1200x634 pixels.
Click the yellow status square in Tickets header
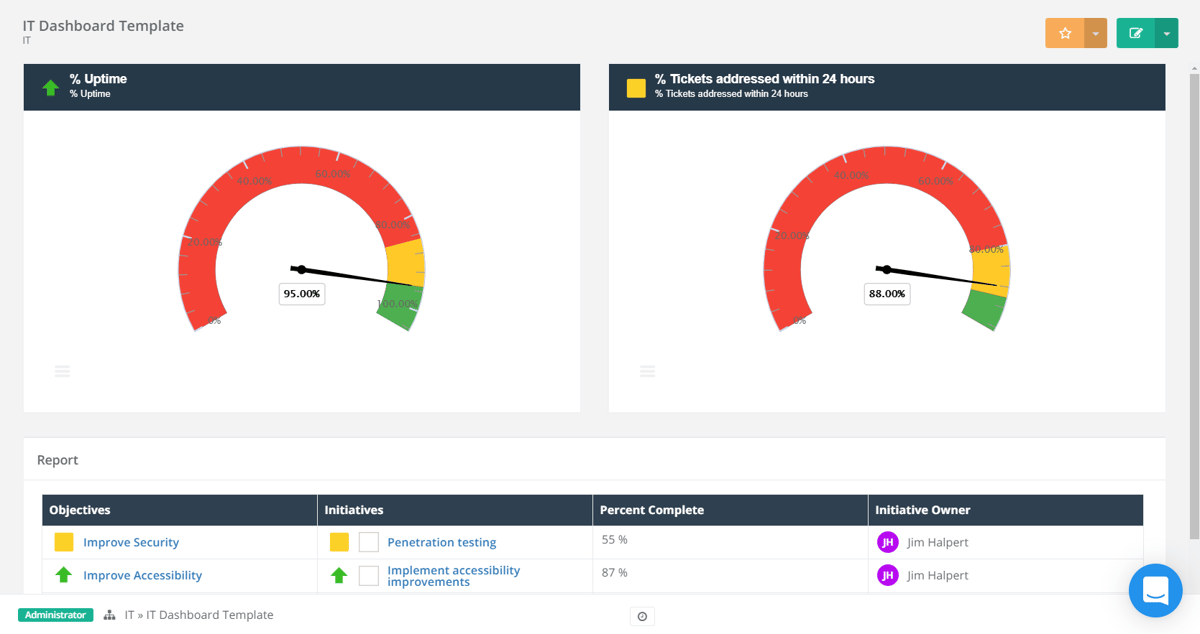pyautogui.click(x=636, y=88)
